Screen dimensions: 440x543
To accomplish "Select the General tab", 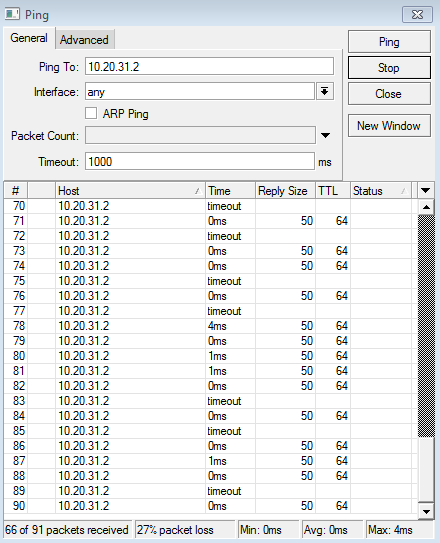I will click(x=29, y=38).
